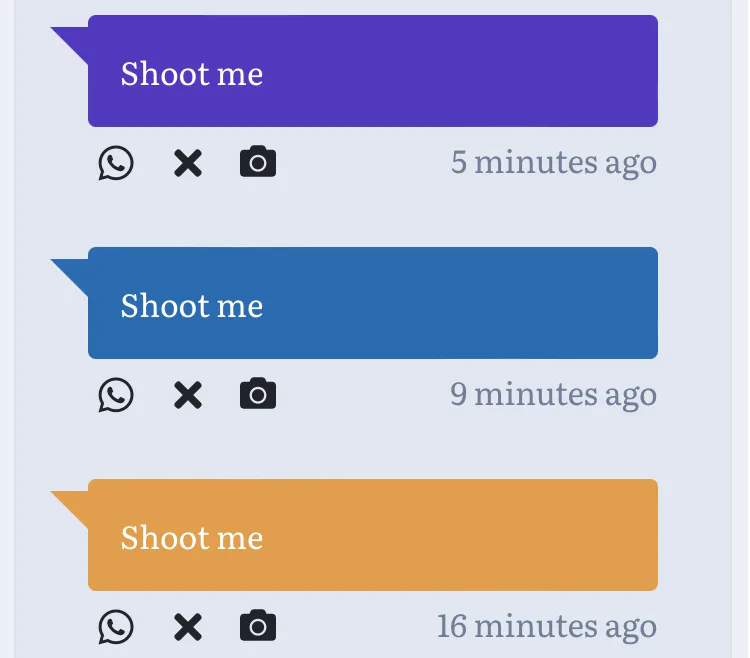750x658 pixels.
Task: Click the blue bubble's pointed tail
Action: click(x=72, y=272)
